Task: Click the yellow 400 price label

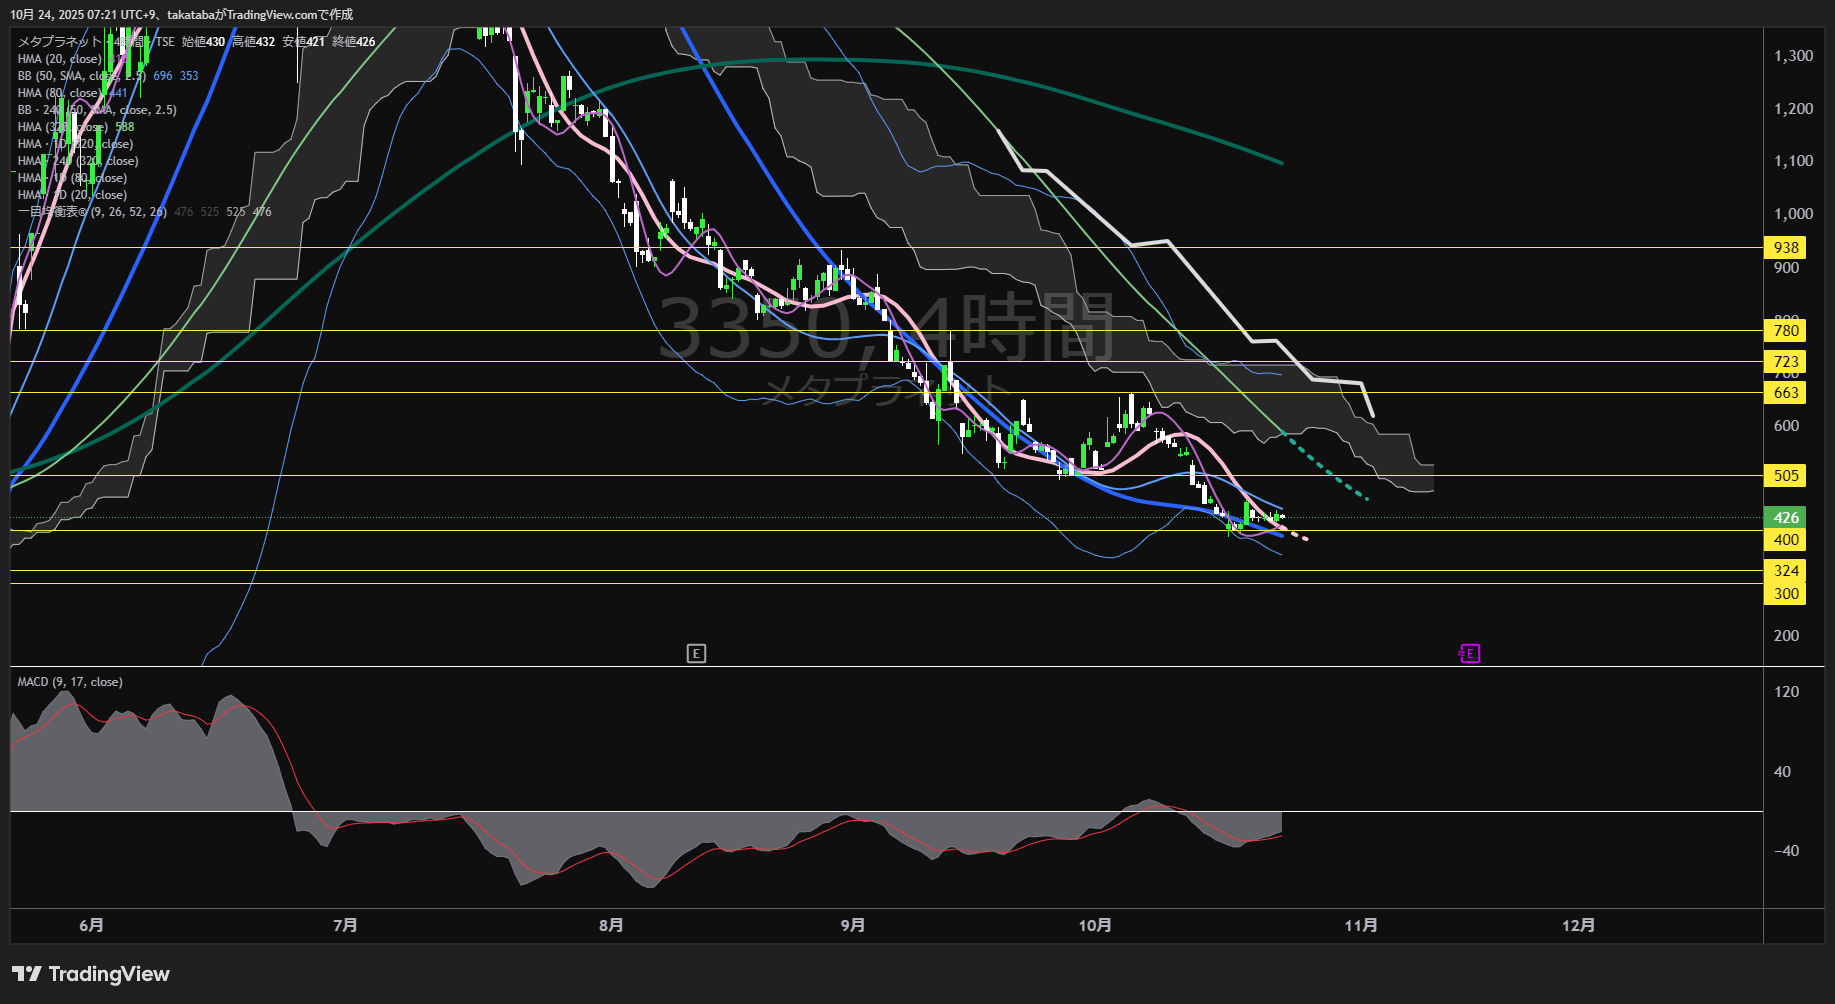Action: click(1785, 539)
